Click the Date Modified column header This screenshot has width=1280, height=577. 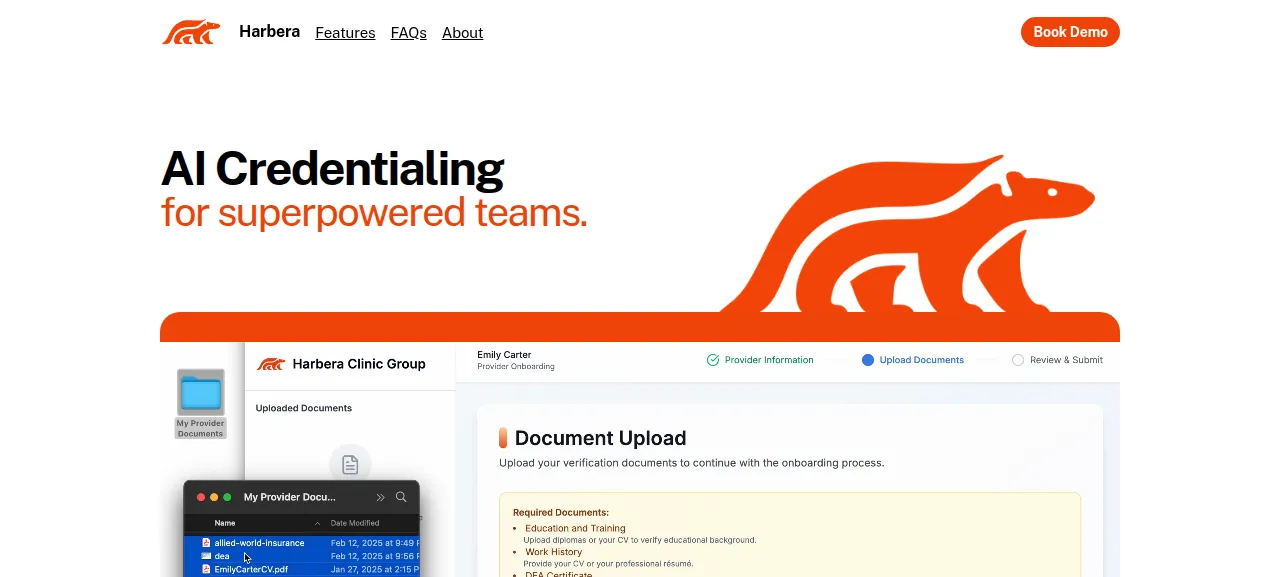(x=355, y=523)
